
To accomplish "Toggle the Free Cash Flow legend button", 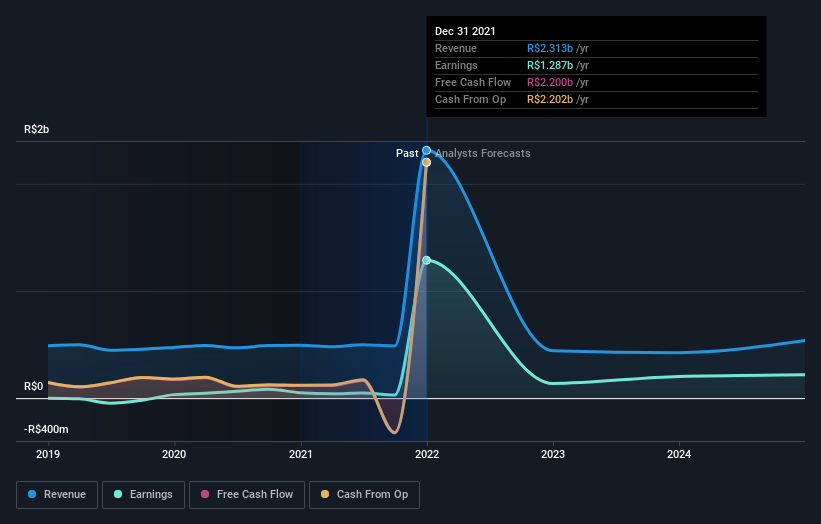I will [x=247, y=495].
